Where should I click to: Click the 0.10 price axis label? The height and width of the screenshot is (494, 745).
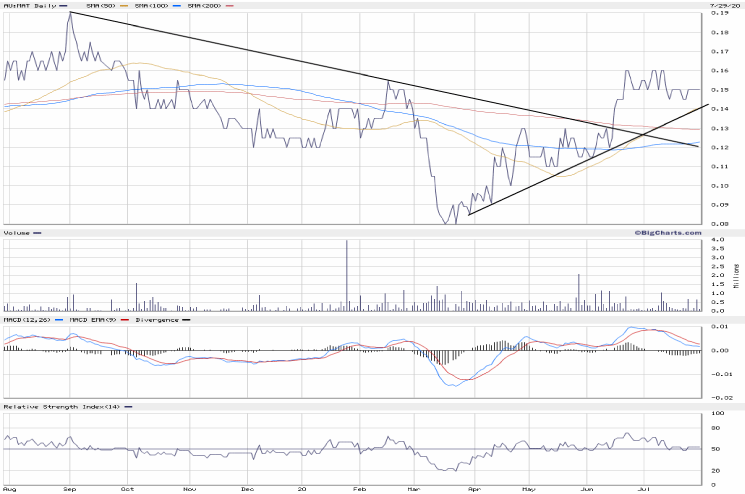pyautogui.click(x=720, y=186)
